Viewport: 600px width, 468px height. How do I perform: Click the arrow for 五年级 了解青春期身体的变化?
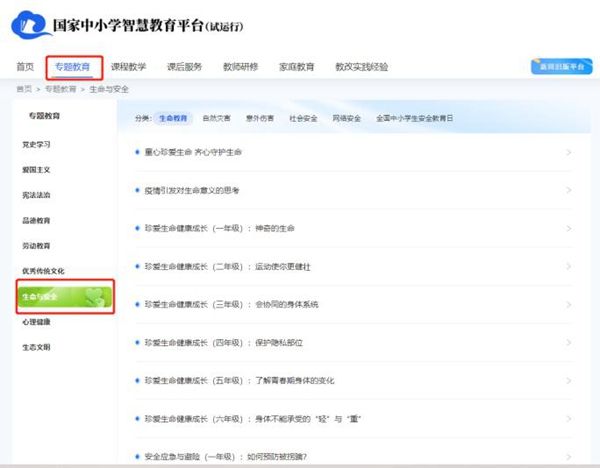pos(568,380)
